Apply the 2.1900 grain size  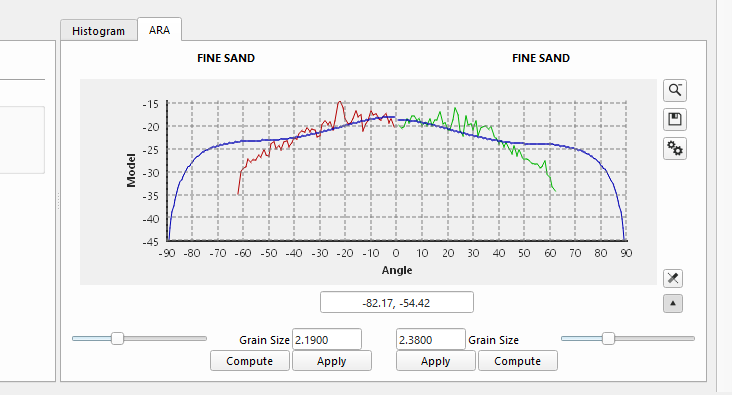pyautogui.click(x=332, y=361)
